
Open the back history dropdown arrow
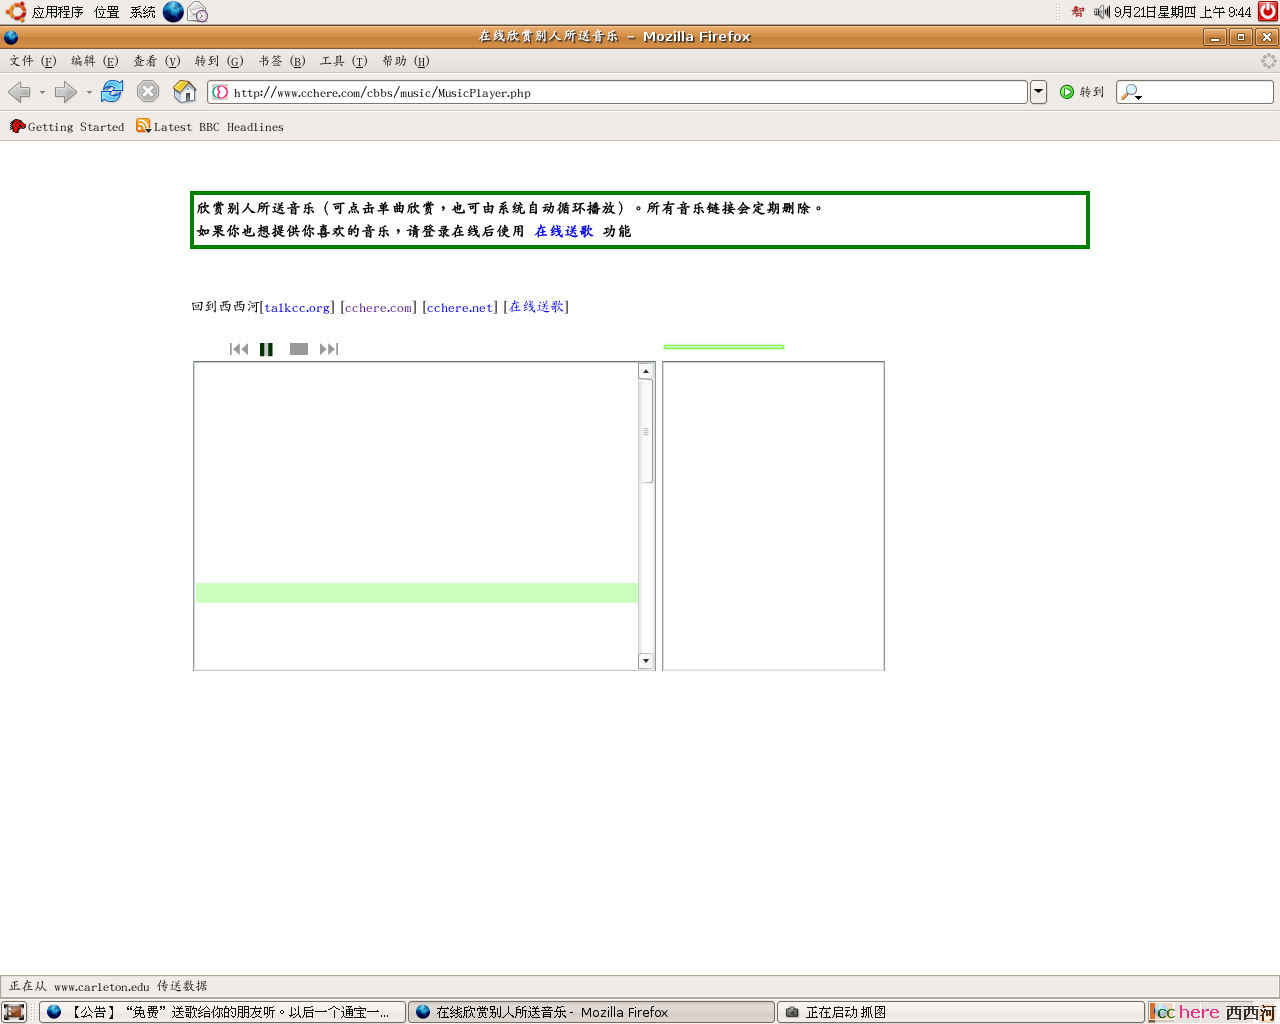click(x=42, y=92)
